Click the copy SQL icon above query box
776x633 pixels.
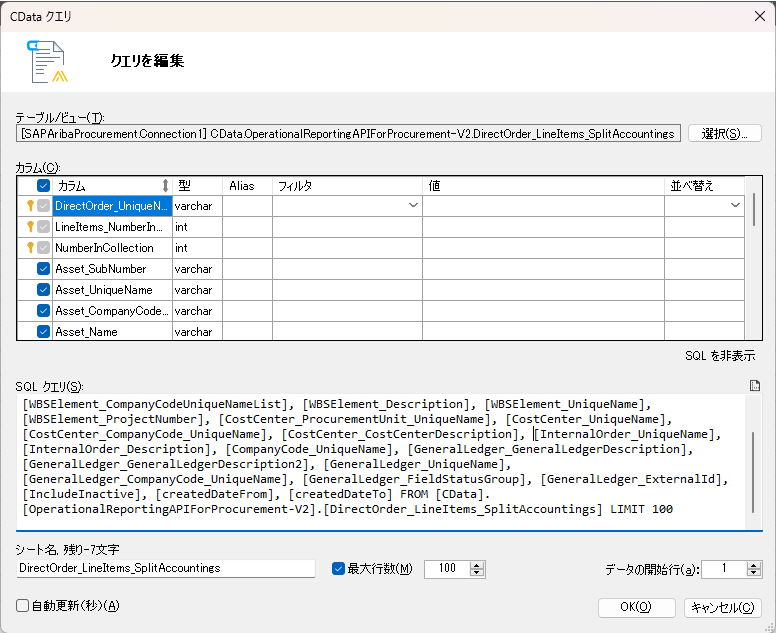tap(755, 386)
